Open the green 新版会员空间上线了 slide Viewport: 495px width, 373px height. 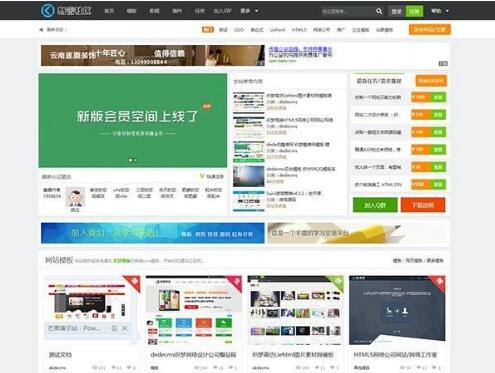point(133,120)
